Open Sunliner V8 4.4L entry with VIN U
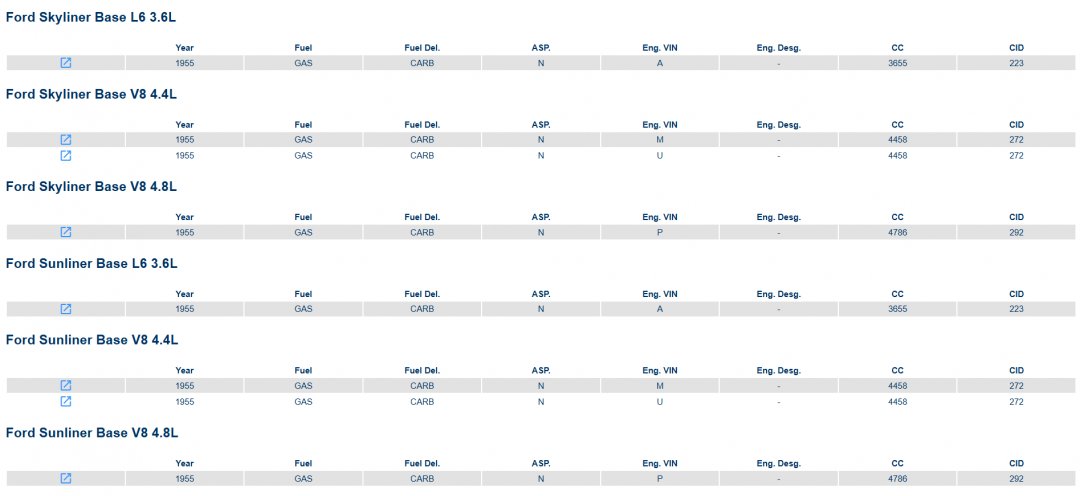The image size is (1080, 496). click(x=66, y=401)
